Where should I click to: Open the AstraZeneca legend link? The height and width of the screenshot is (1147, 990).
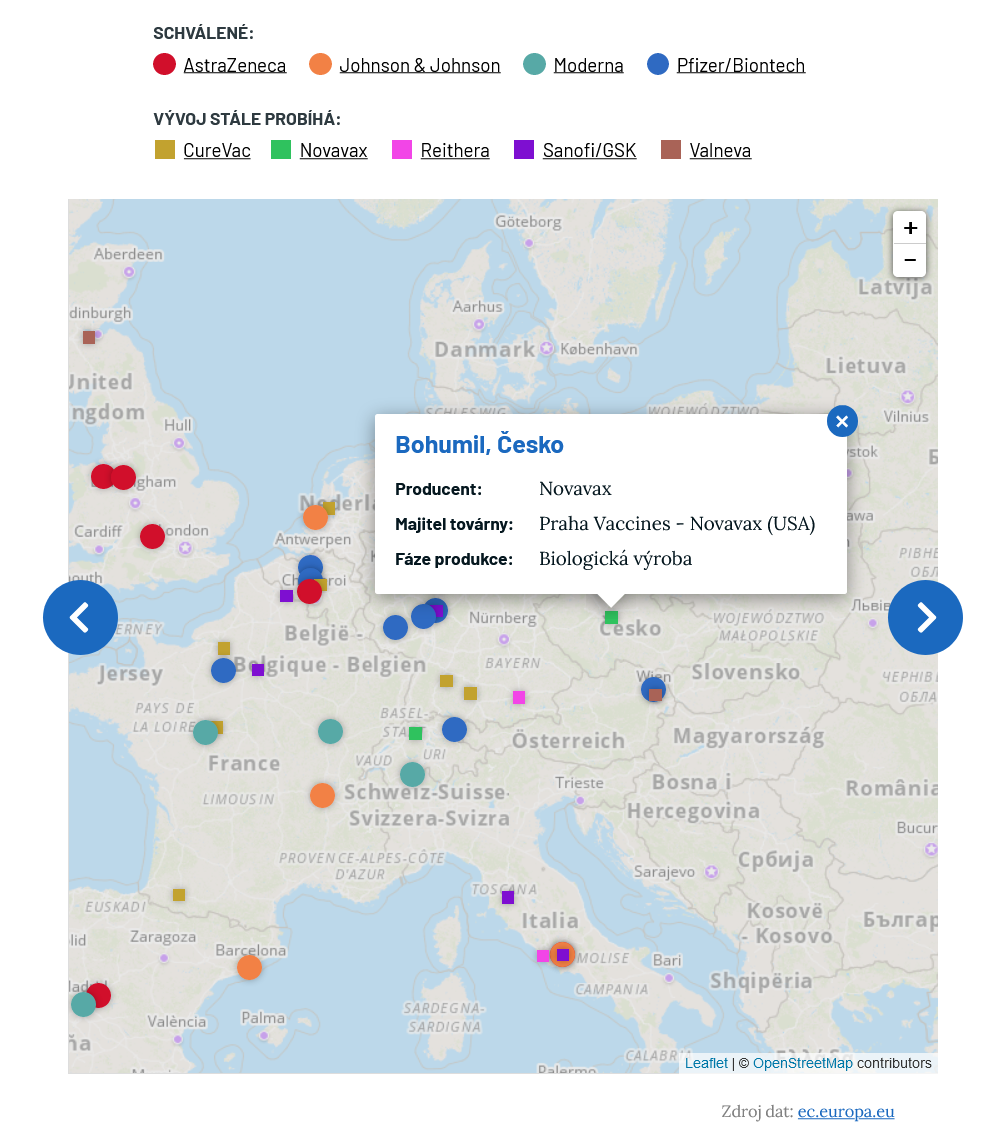click(234, 65)
